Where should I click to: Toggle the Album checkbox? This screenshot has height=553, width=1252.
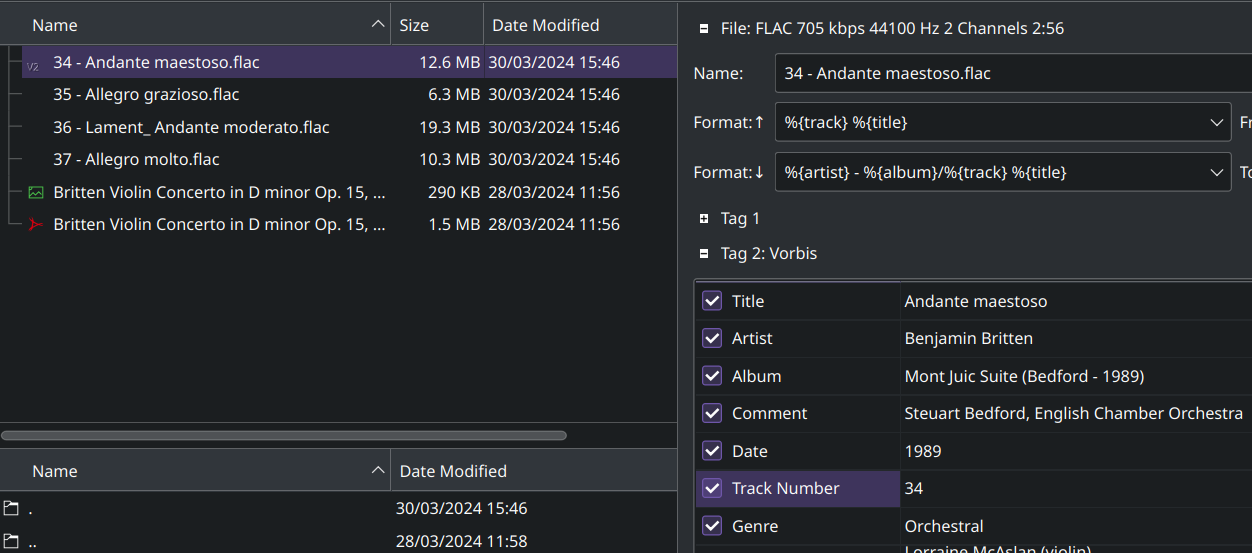(x=712, y=376)
